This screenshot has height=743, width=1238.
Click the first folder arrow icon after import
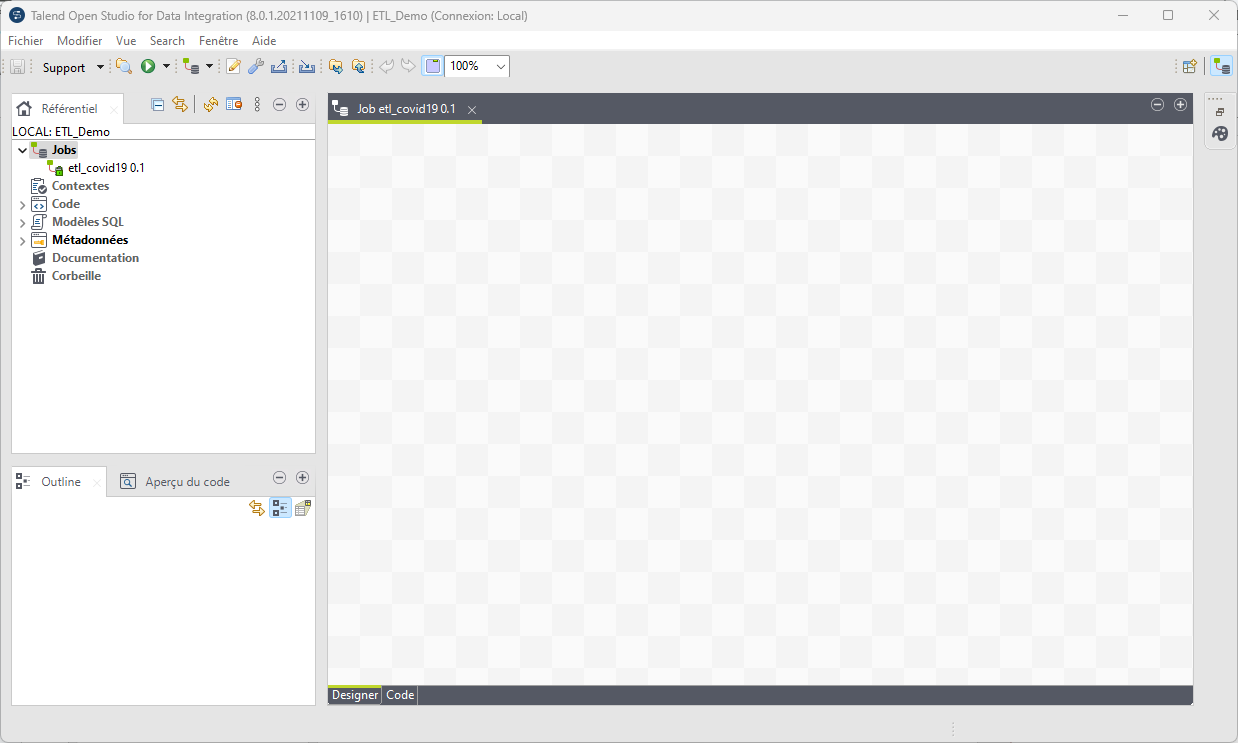(336, 67)
